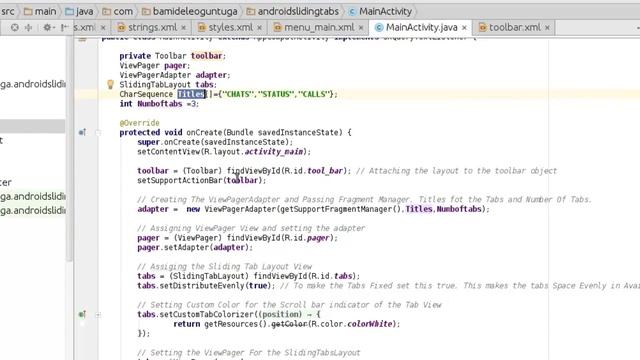Screen dimensions: 640x360
Task: Expand the setCustomTabColorizer lambda fold marker
Action: 98,315
